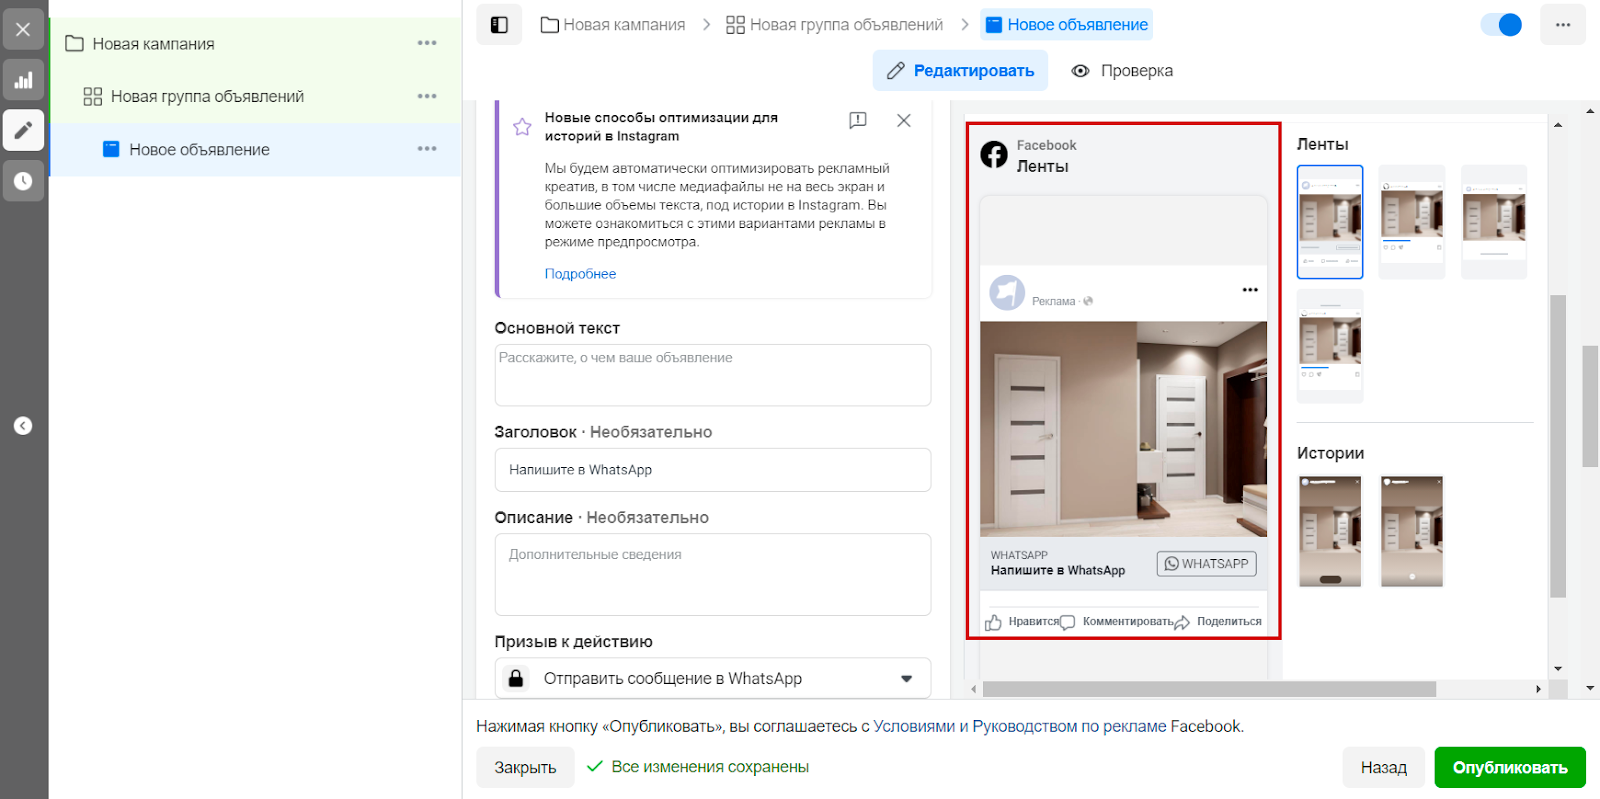
Task: Click the placements panel scroll-up arrow
Action: (1558, 125)
